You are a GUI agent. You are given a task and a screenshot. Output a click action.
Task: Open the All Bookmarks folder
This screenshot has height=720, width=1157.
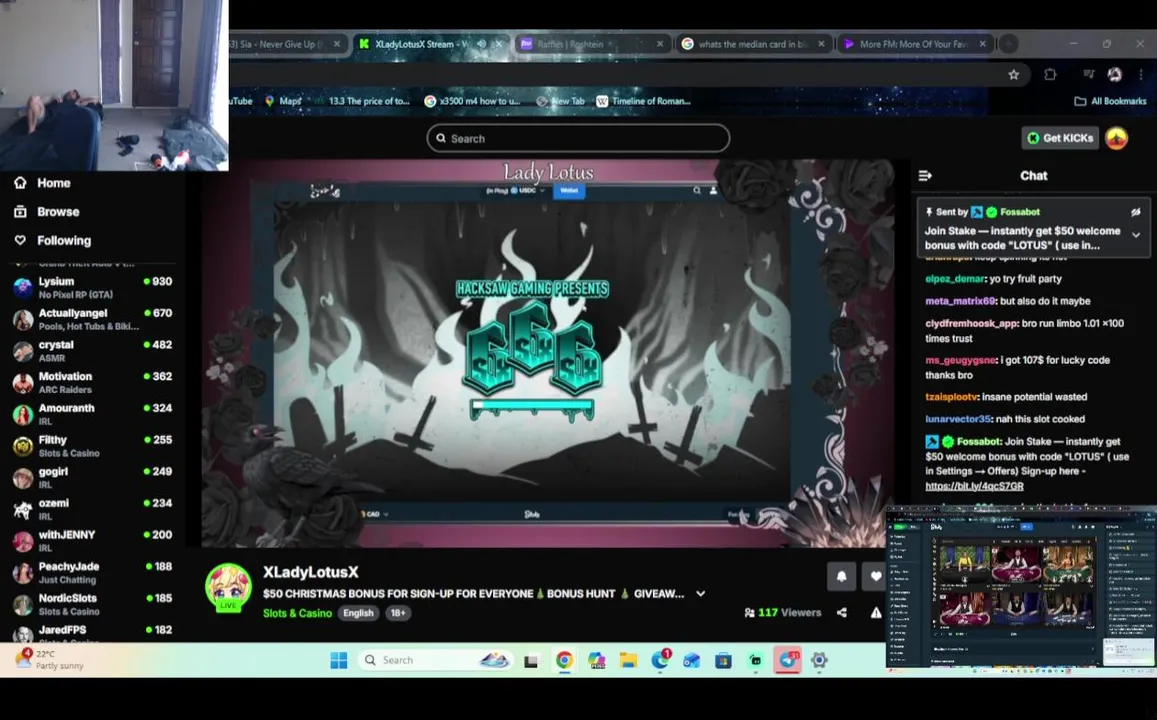coord(1111,101)
